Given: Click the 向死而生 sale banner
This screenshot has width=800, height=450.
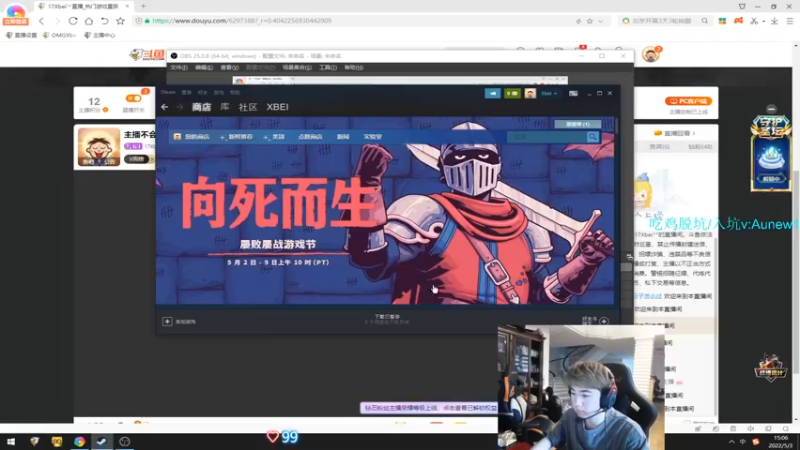Looking at the screenshot, I should (x=385, y=210).
